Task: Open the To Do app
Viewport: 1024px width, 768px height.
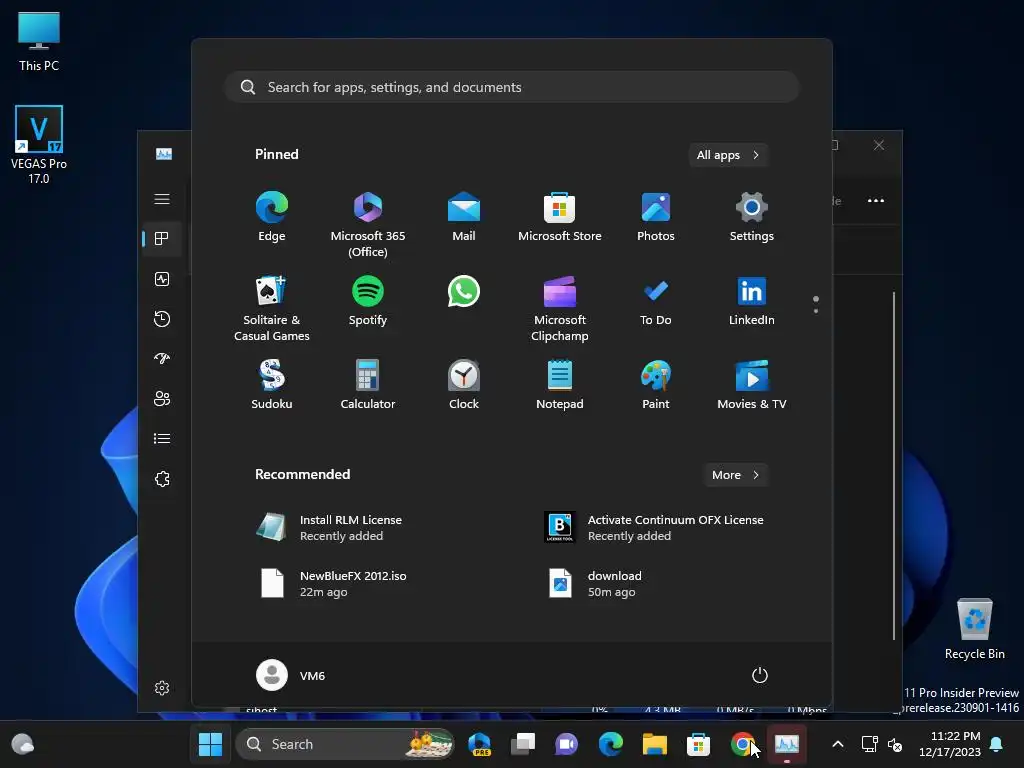Action: coord(656,301)
